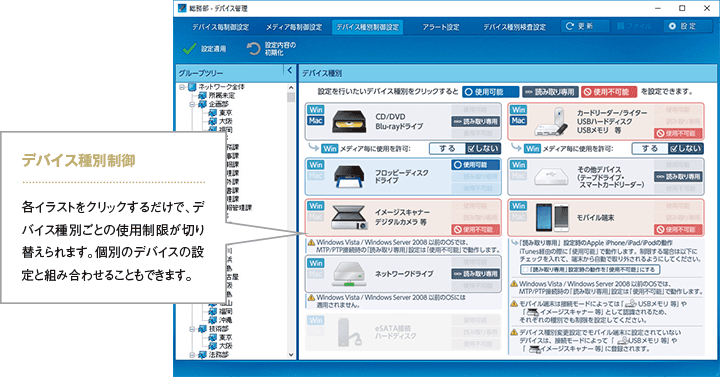The image size is (720, 377).
Task: Select the 法務部 group in the tree
Action: (x=219, y=354)
